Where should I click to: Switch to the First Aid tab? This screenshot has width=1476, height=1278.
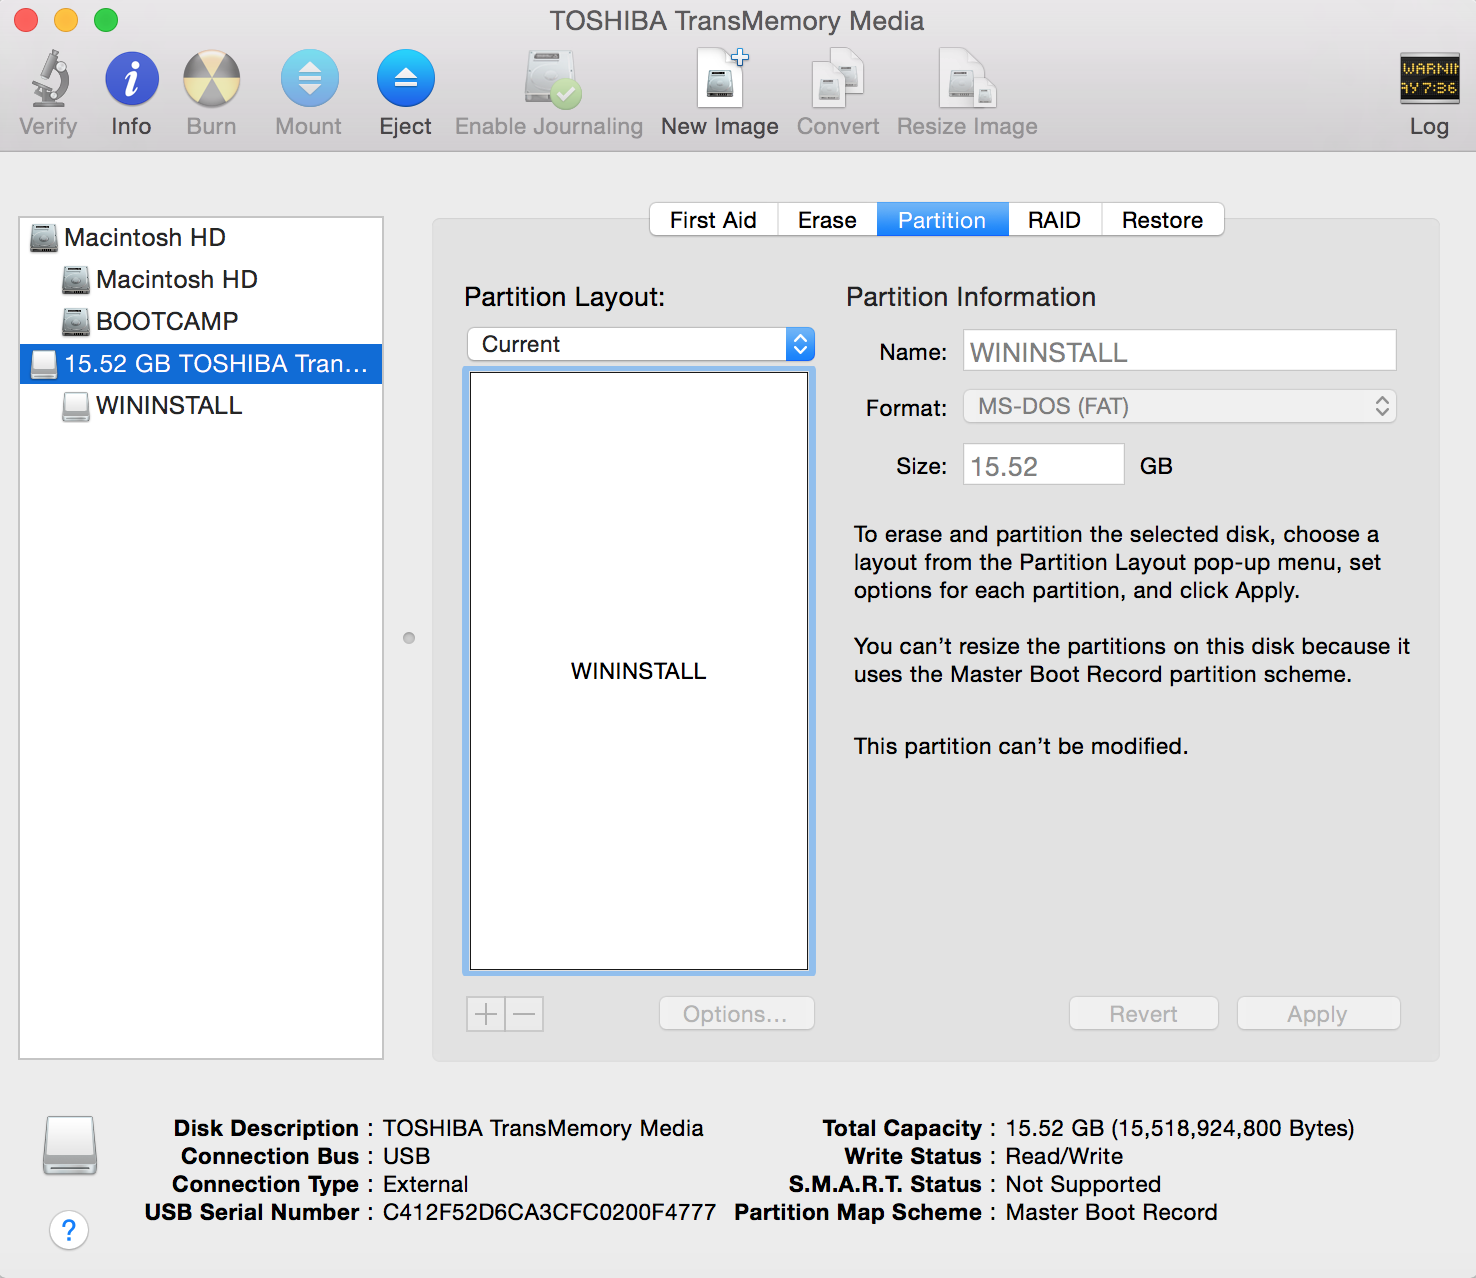tap(714, 220)
